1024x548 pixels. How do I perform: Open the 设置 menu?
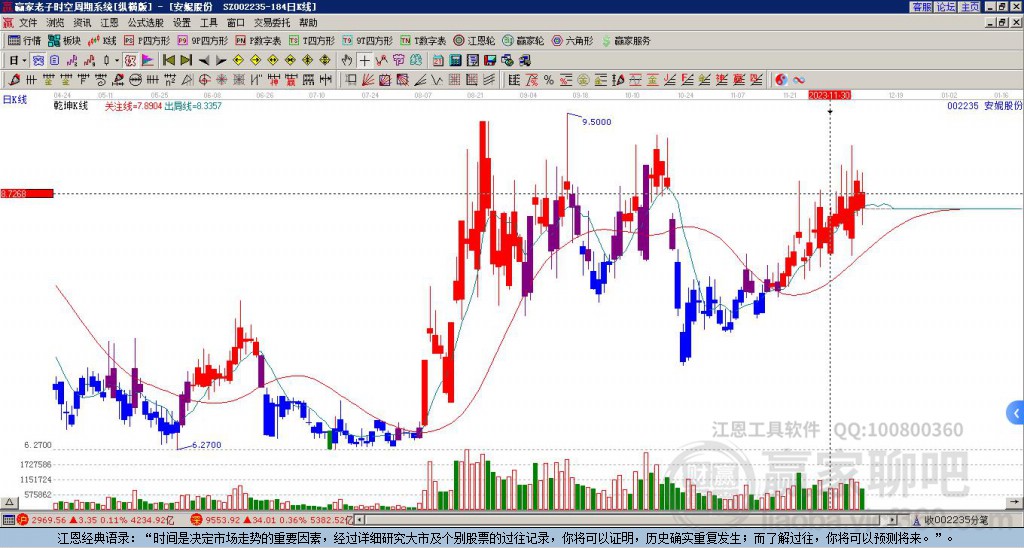182,23
